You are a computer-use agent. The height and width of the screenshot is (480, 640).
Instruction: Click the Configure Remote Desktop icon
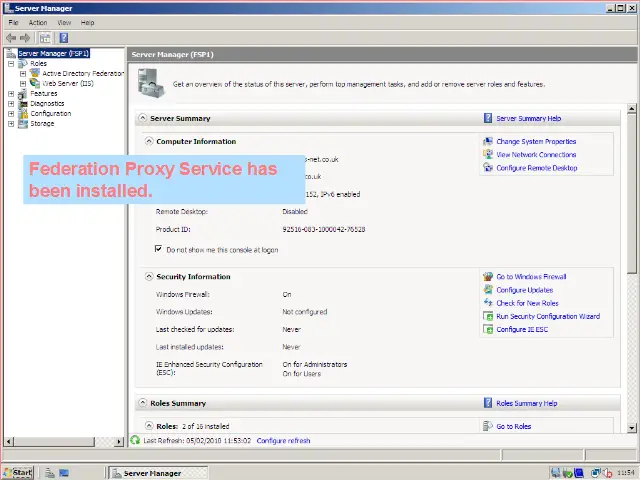[488, 168]
